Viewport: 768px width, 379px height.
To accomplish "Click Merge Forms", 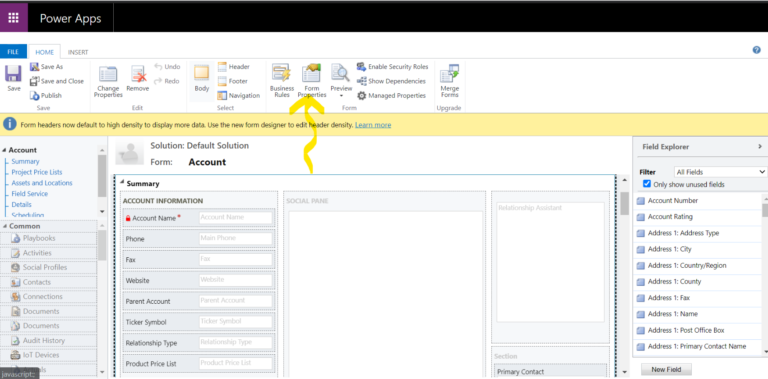I will click(450, 81).
